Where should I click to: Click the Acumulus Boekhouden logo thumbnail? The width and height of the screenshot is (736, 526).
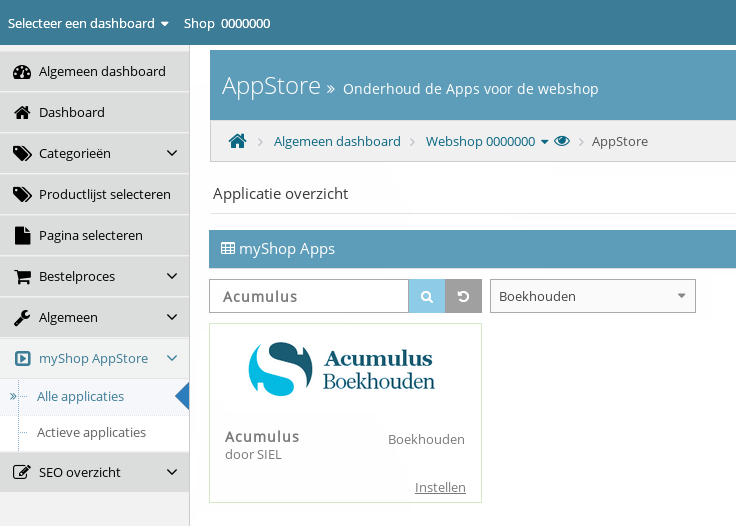tap(342, 369)
